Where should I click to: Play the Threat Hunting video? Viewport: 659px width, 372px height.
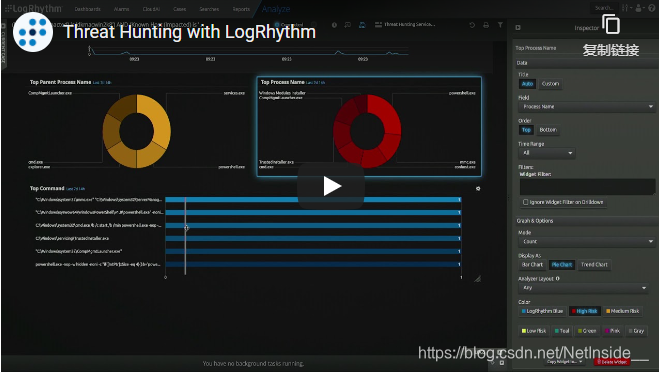[331, 186]
